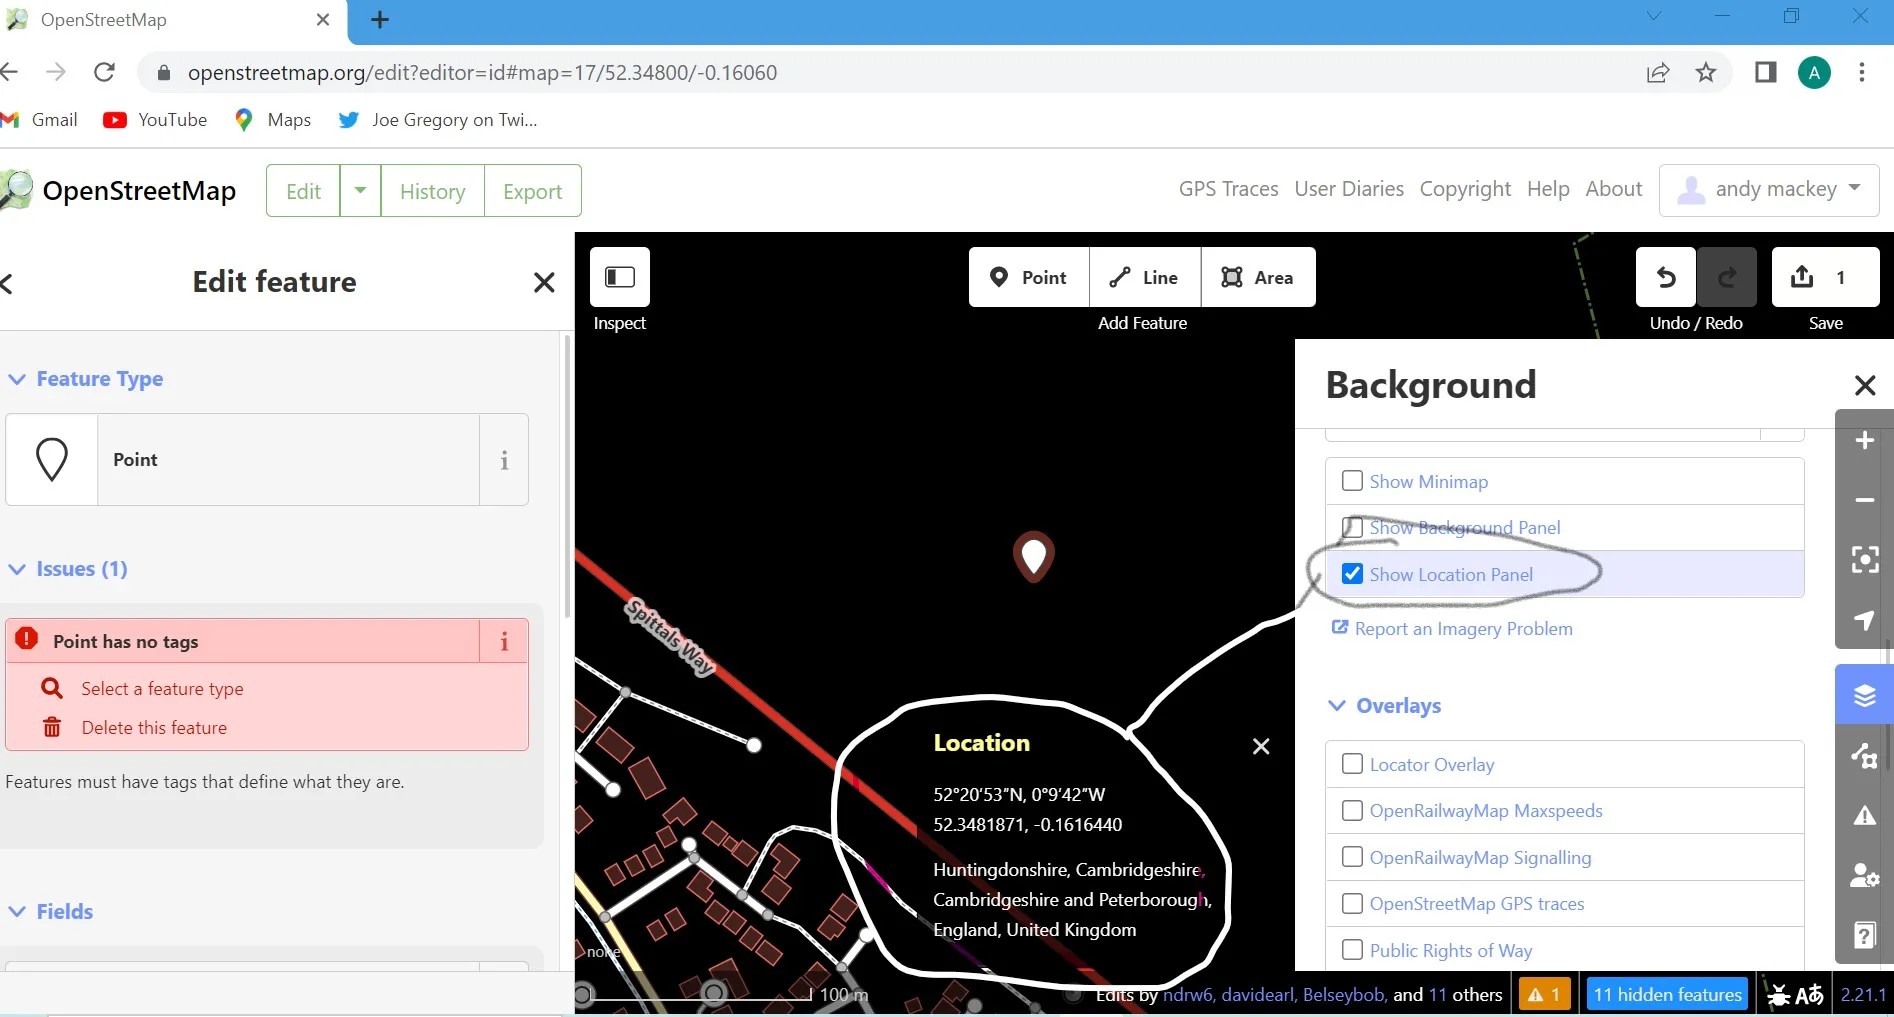Enable the Locator Overlay checkbox

(1352, 764)
